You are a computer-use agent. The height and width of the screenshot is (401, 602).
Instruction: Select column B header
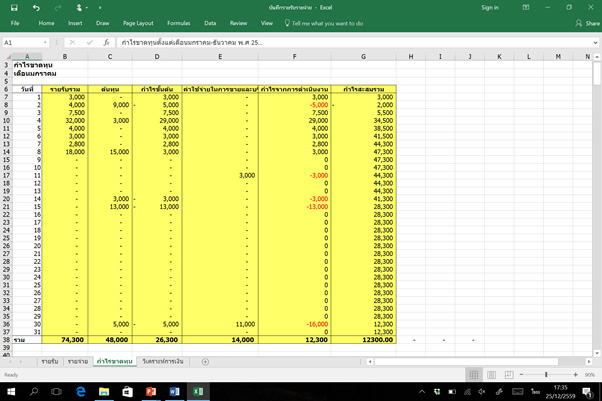pyautogui.click(x=65, y=56)
